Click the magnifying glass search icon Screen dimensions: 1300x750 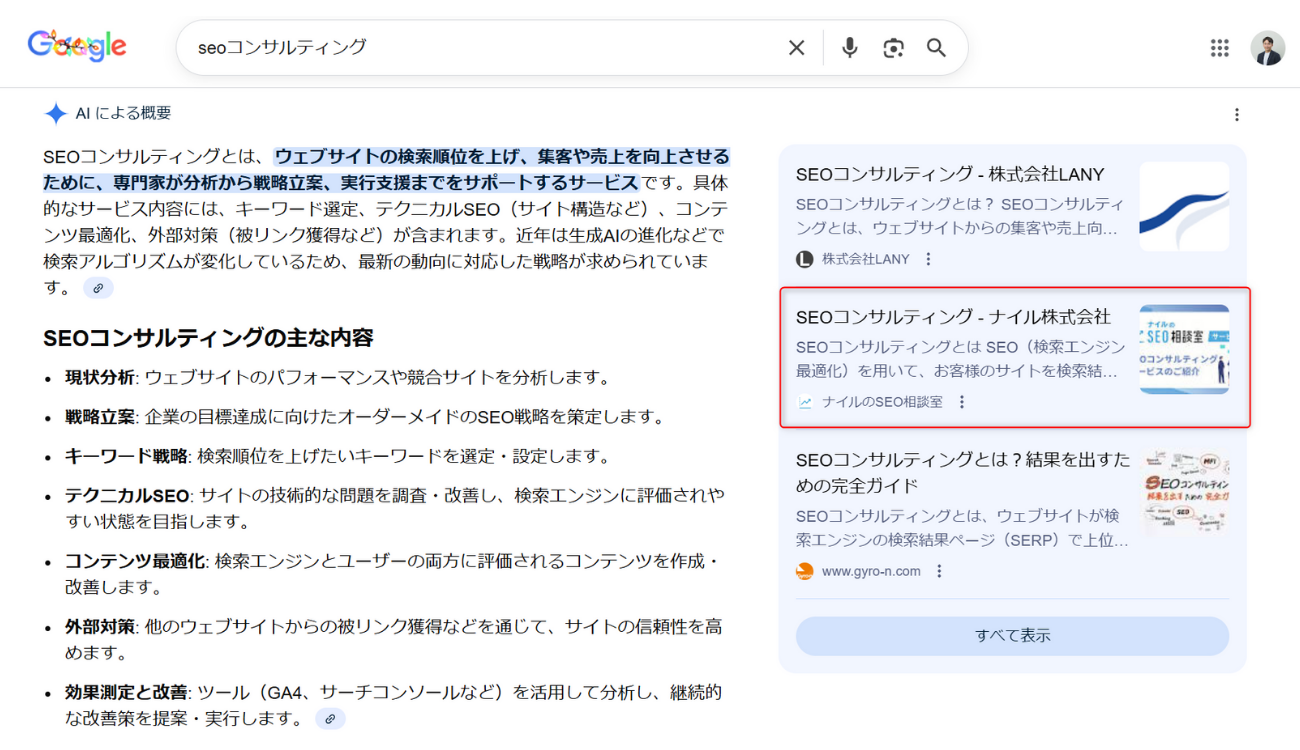pos(935,47)
